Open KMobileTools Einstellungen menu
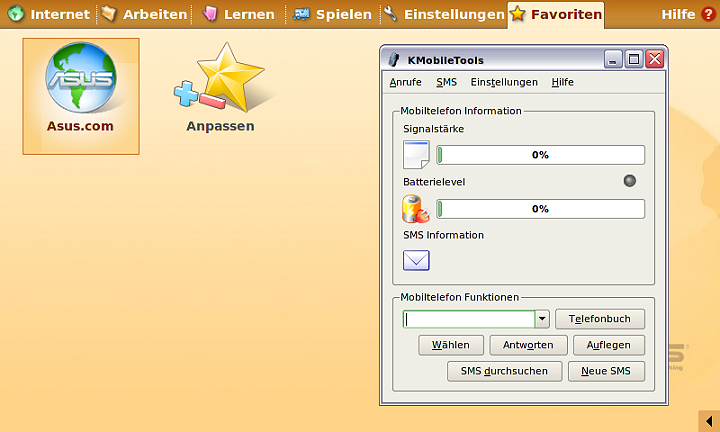720x432 pixels. (x=504, y=82)
